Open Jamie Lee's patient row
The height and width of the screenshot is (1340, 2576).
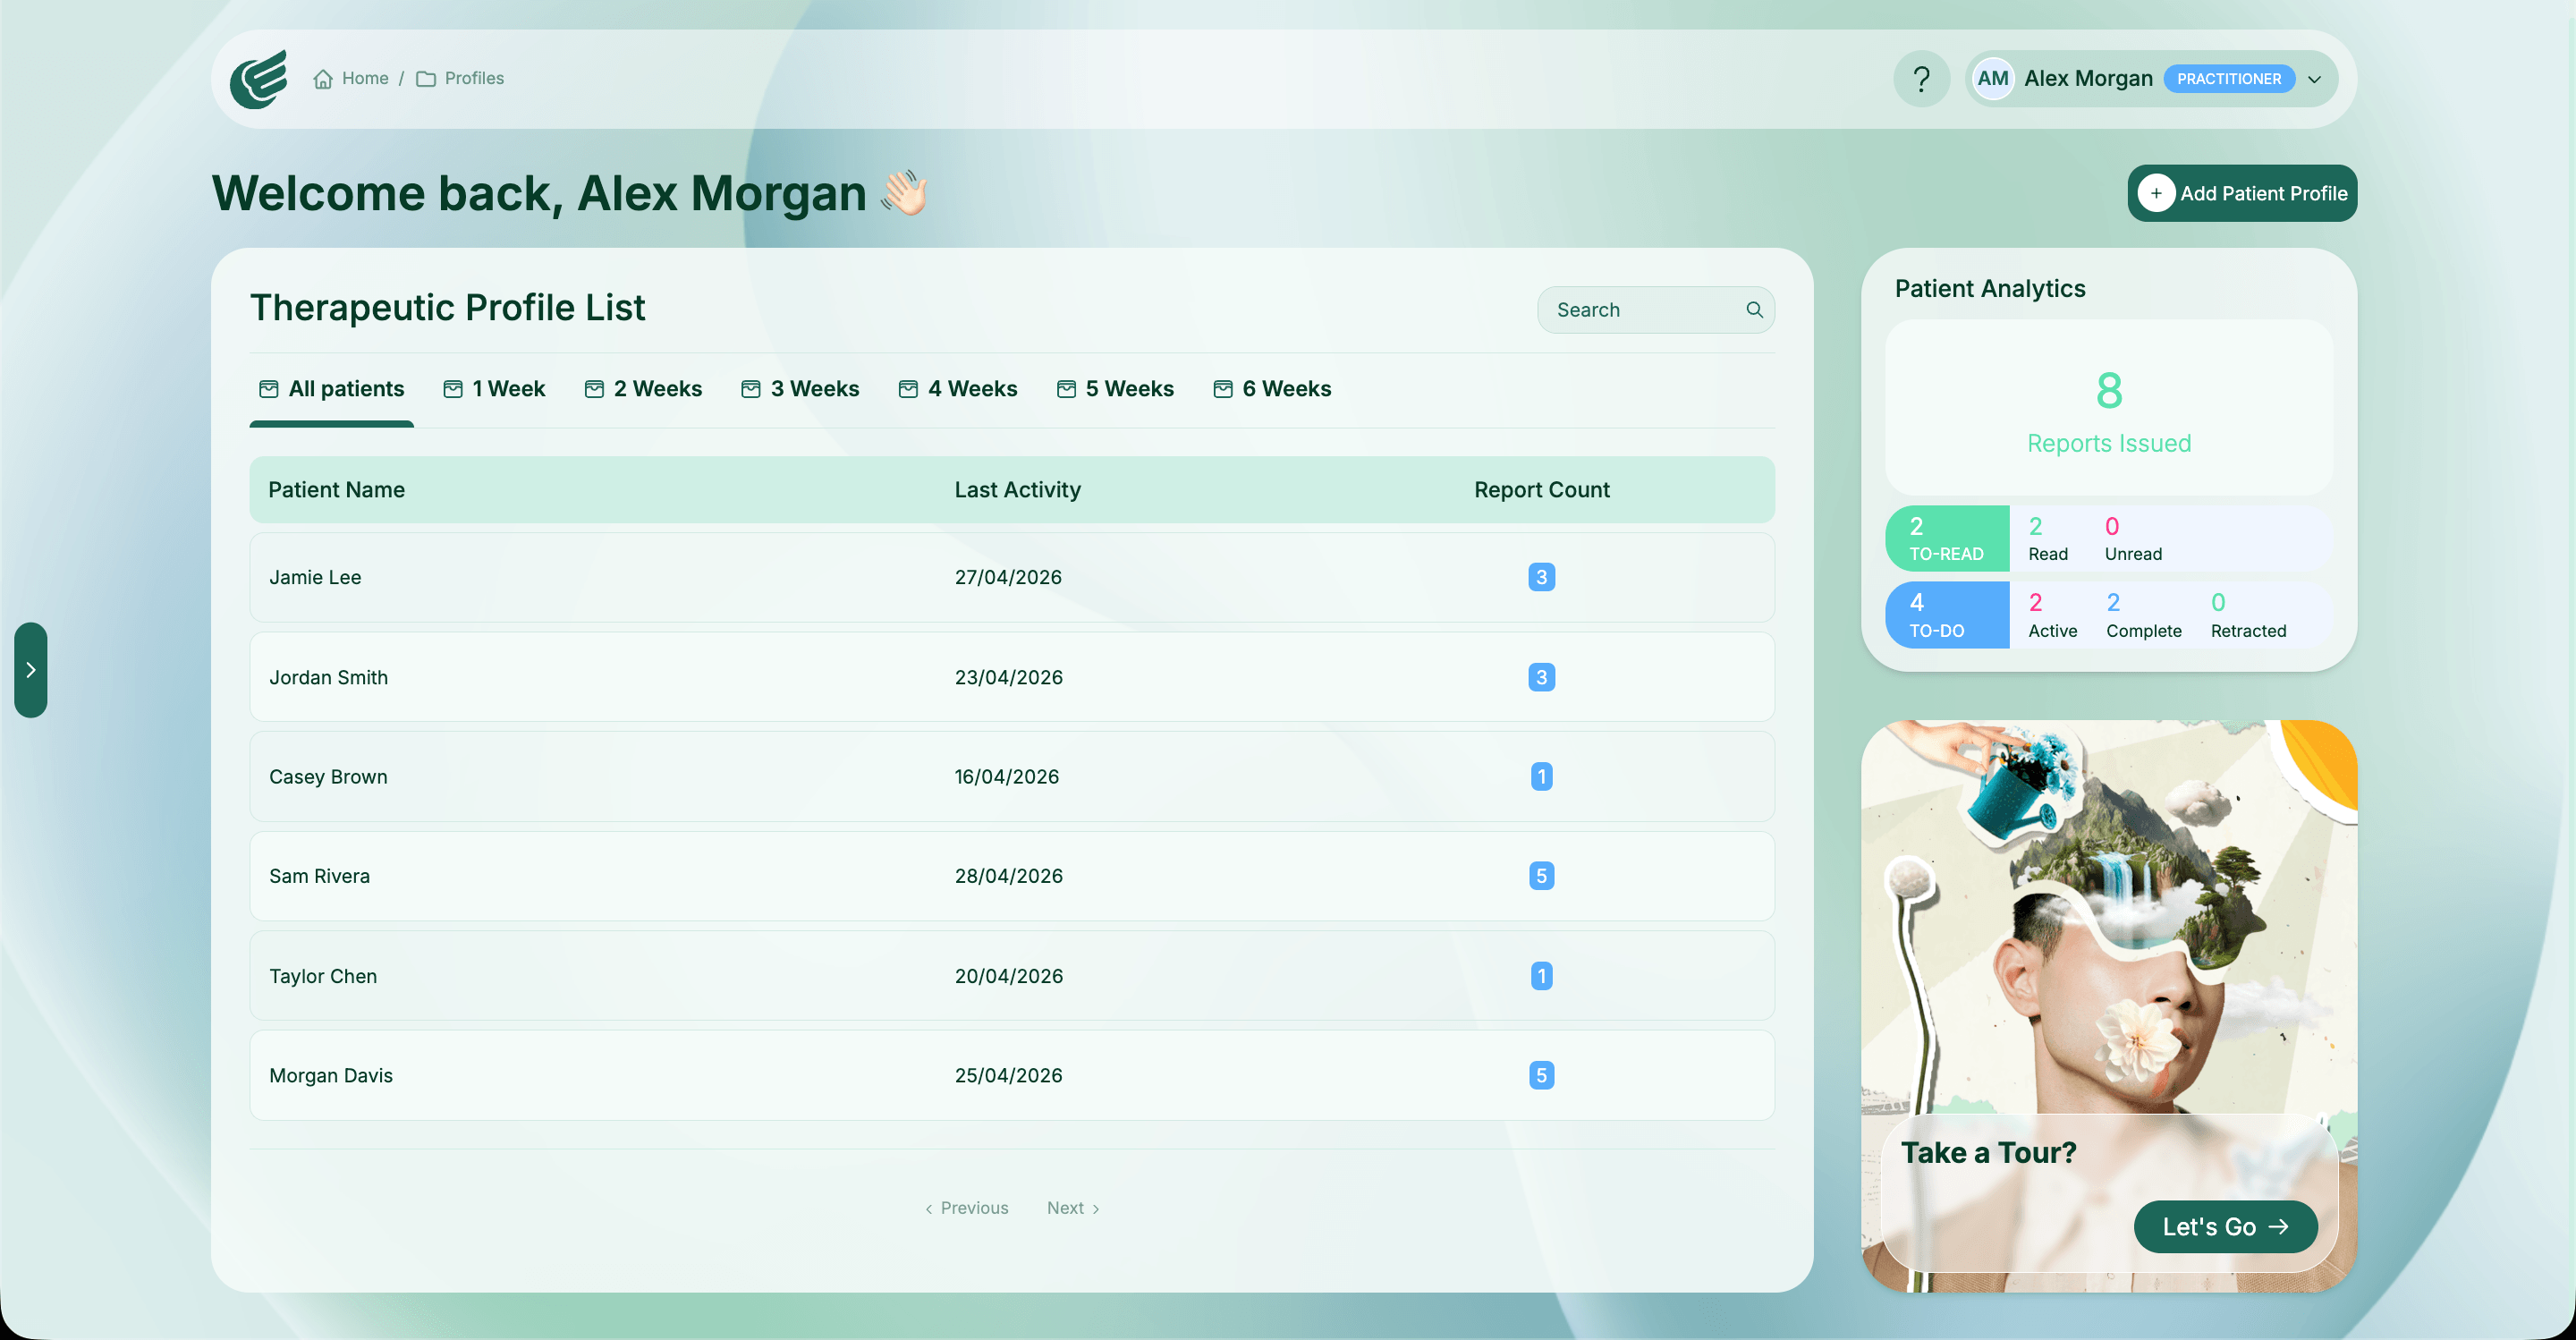pyautogui.click(x=1012, y=577)
